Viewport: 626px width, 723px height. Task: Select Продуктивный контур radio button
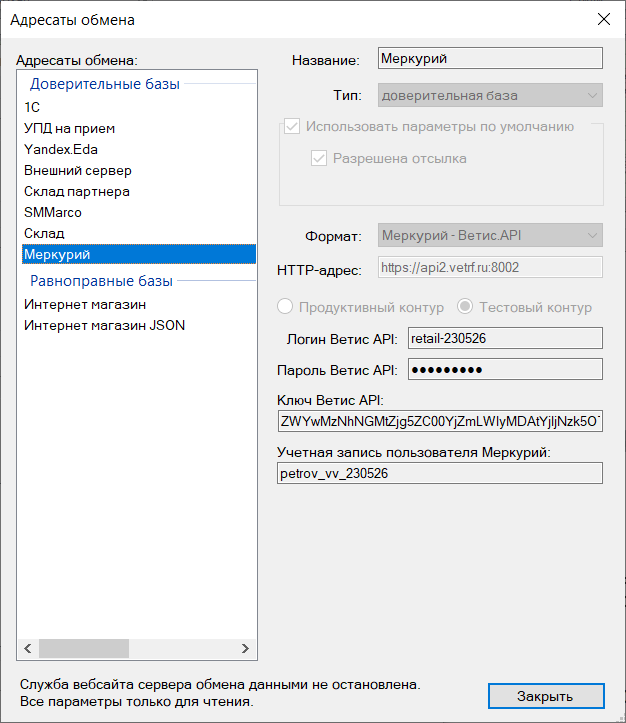pyautogui.click(x=285, y=307)
